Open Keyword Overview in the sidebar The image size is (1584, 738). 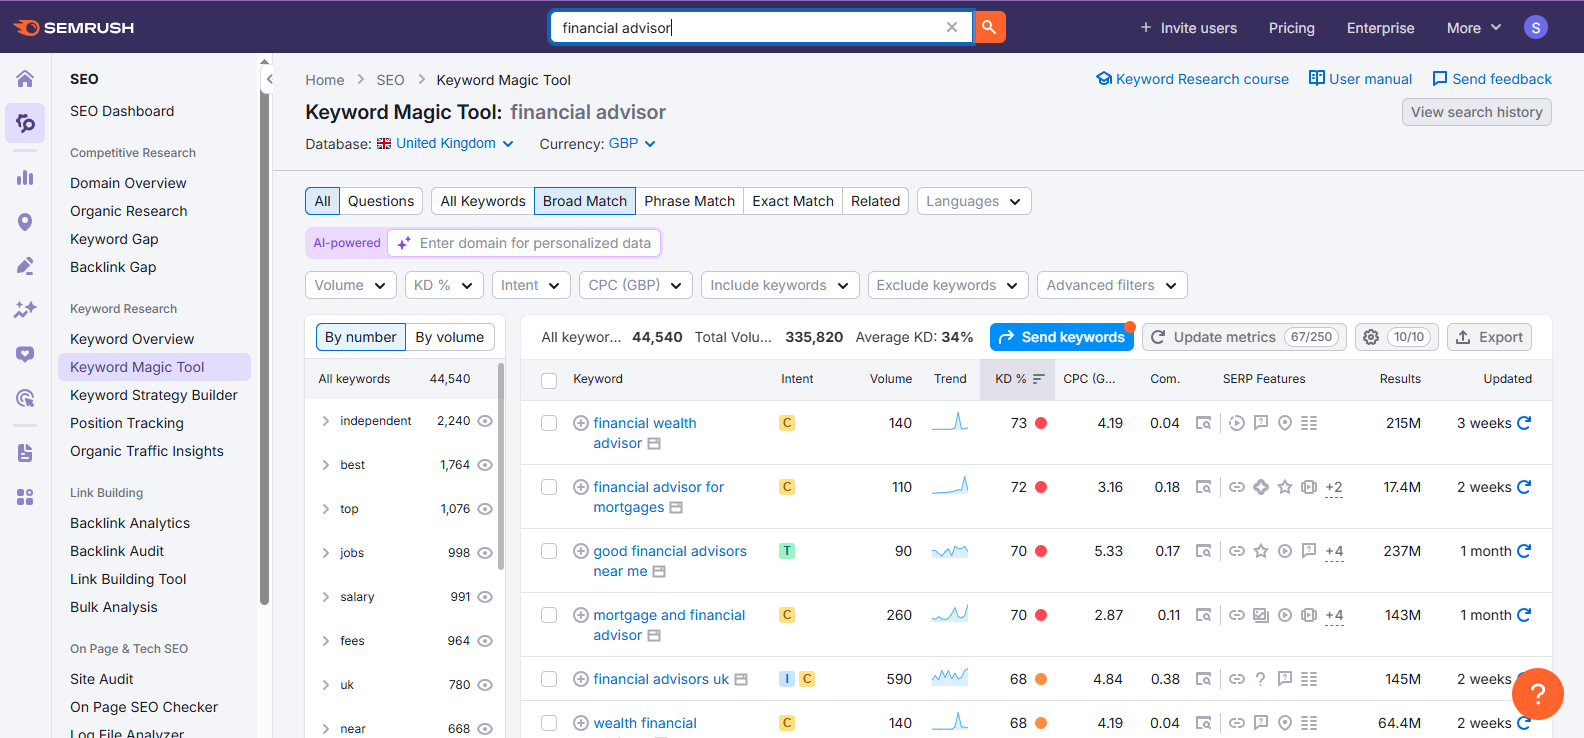(x=132, y=339)
